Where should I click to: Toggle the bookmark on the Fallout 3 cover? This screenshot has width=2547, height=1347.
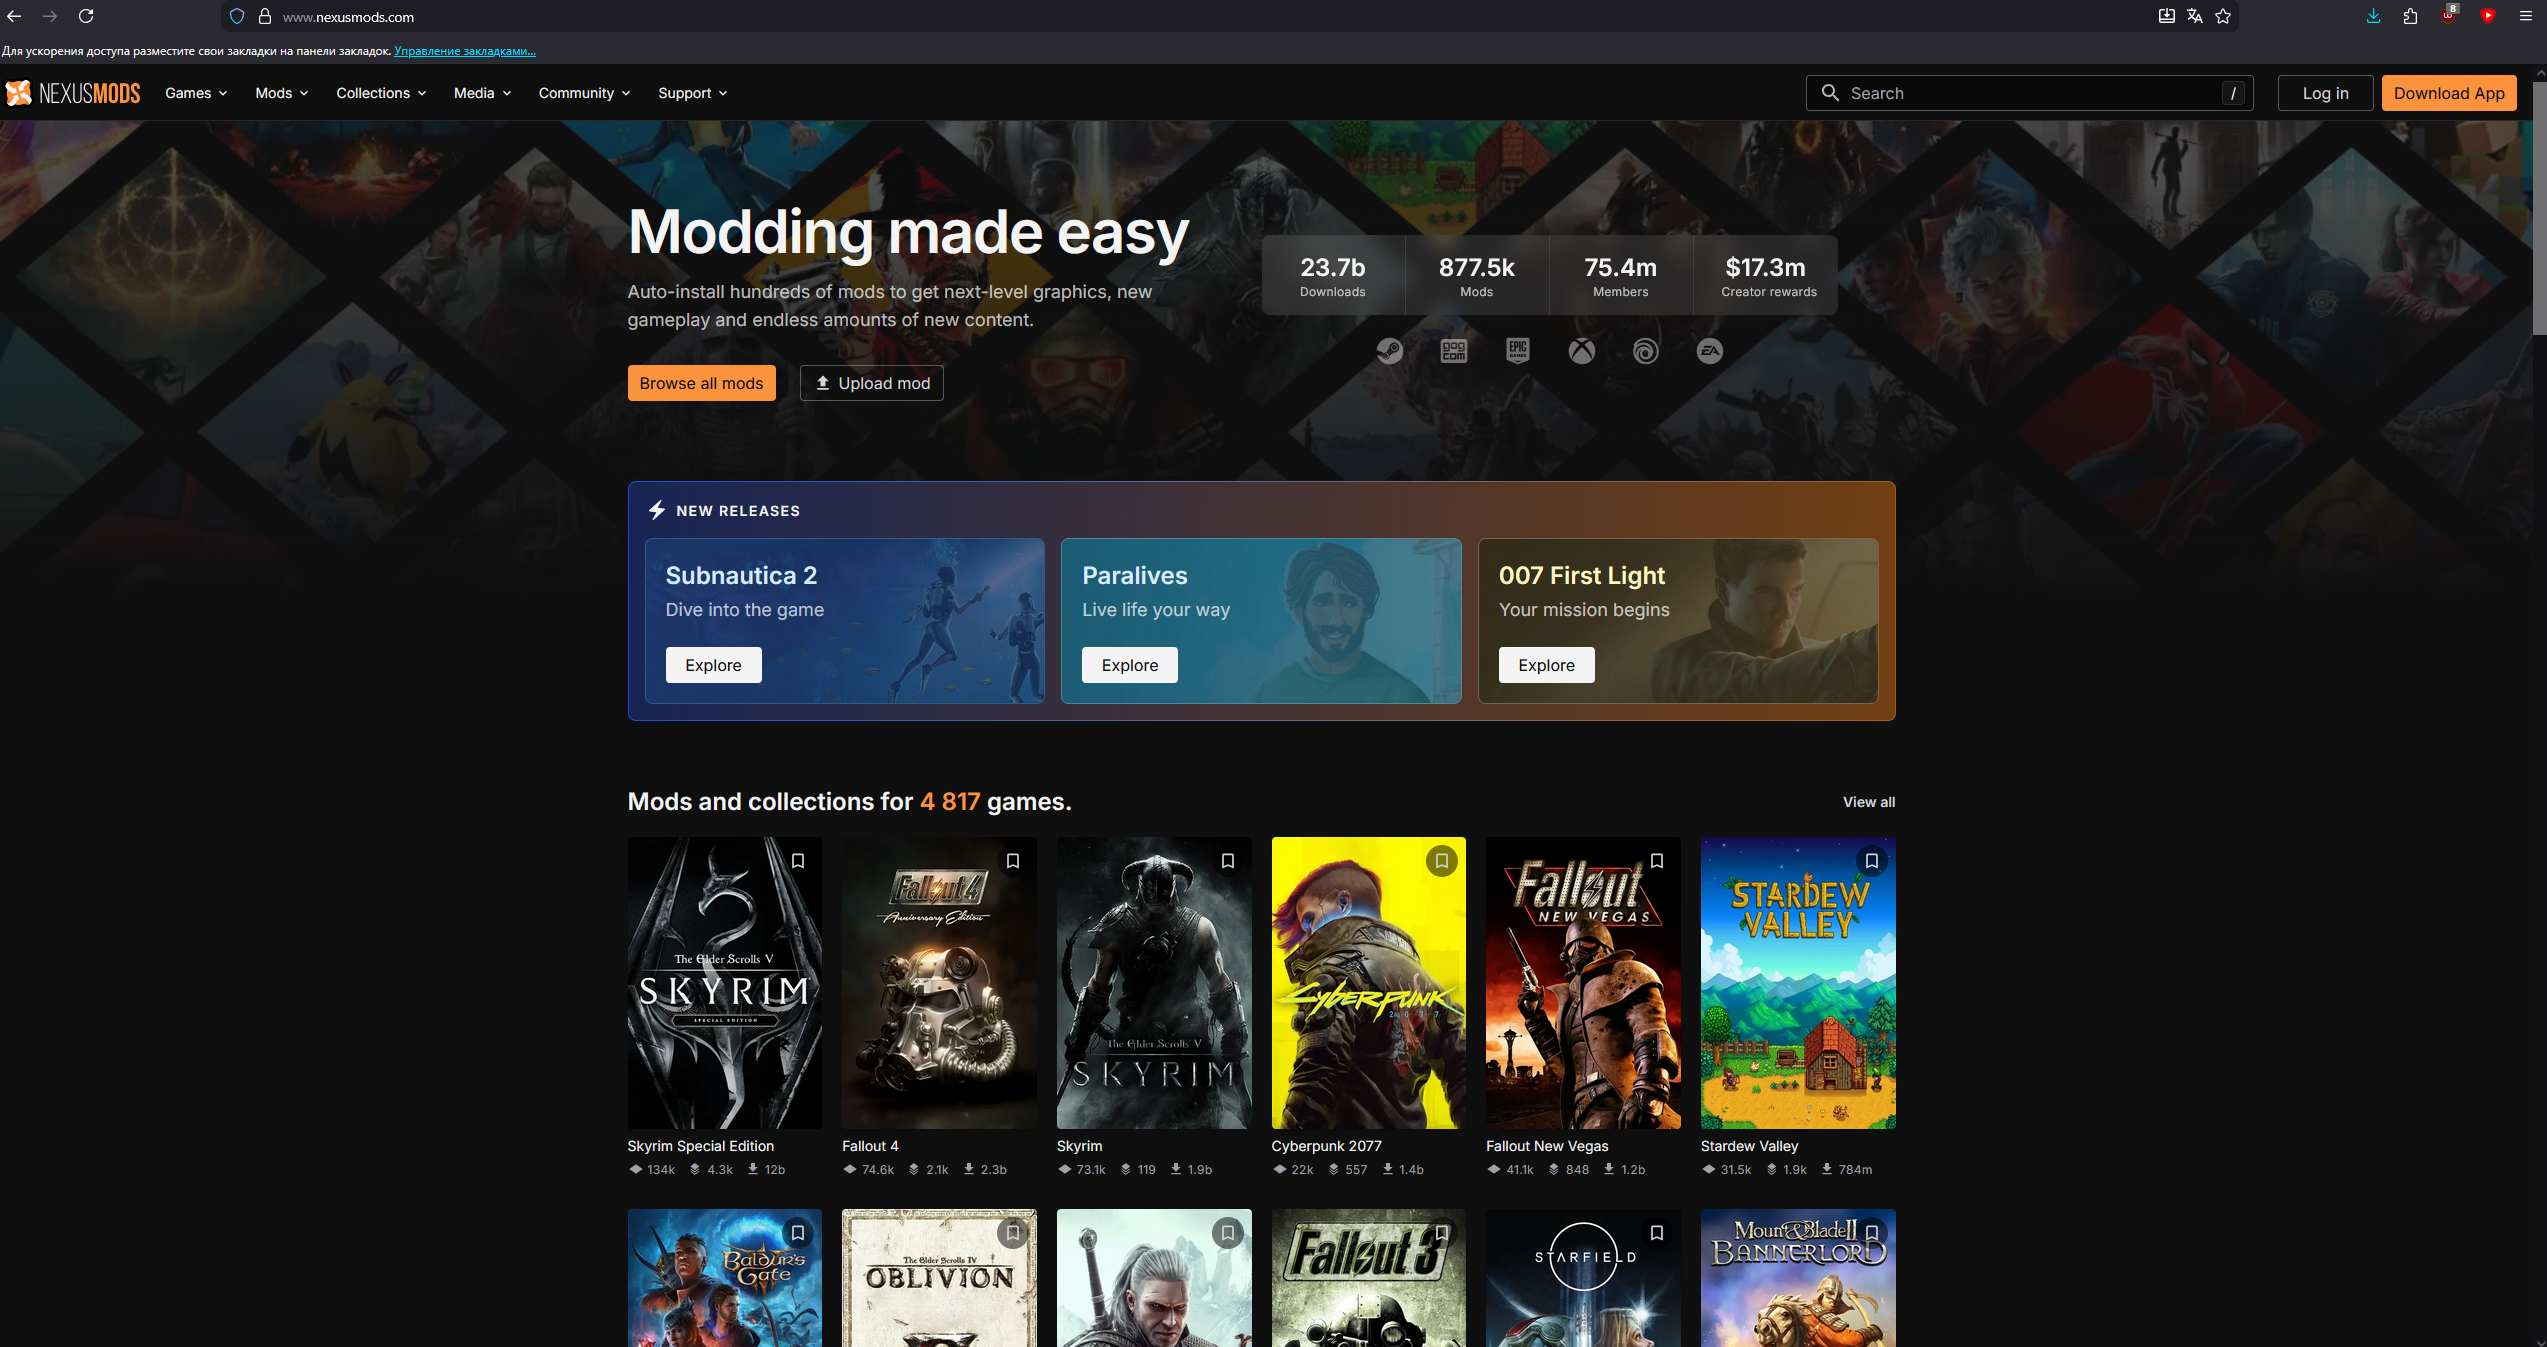click(x=1442, y=1233)
